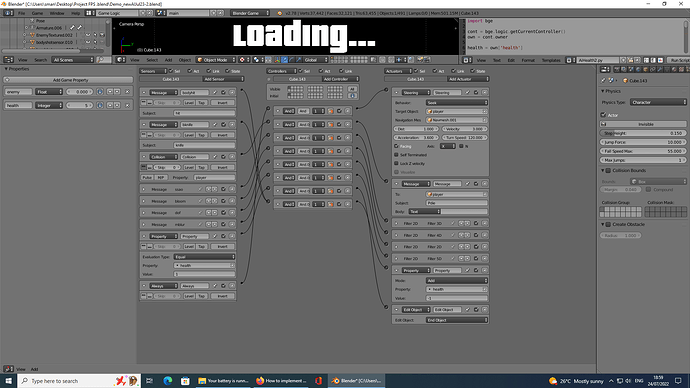690x388 pixels.
Task: Open the Game menu
Action: 37,13
